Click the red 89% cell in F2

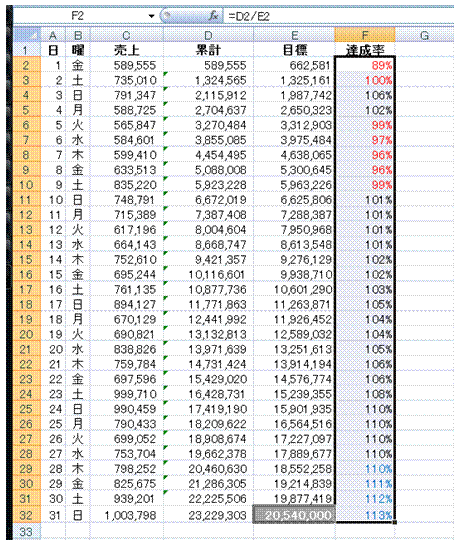point(365,65)
